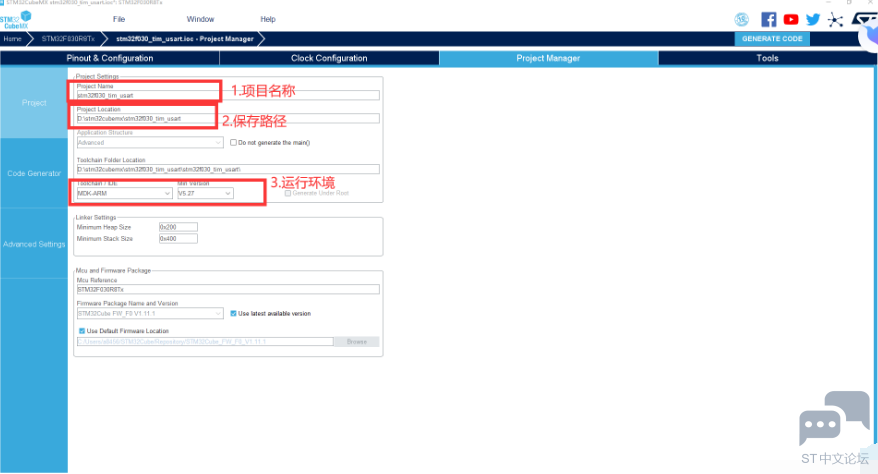Open the ST YouTube channel icon

791,20
